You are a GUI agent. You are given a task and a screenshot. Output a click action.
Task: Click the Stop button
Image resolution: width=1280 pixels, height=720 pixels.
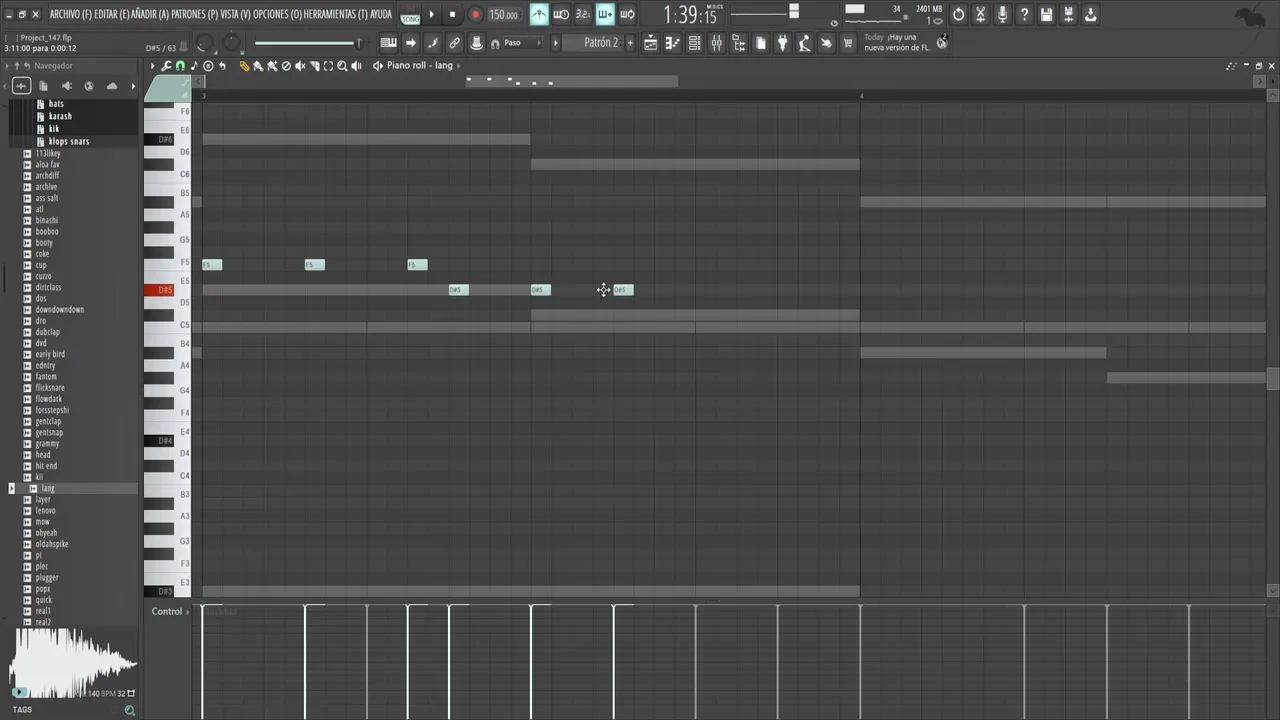[453, 14]
